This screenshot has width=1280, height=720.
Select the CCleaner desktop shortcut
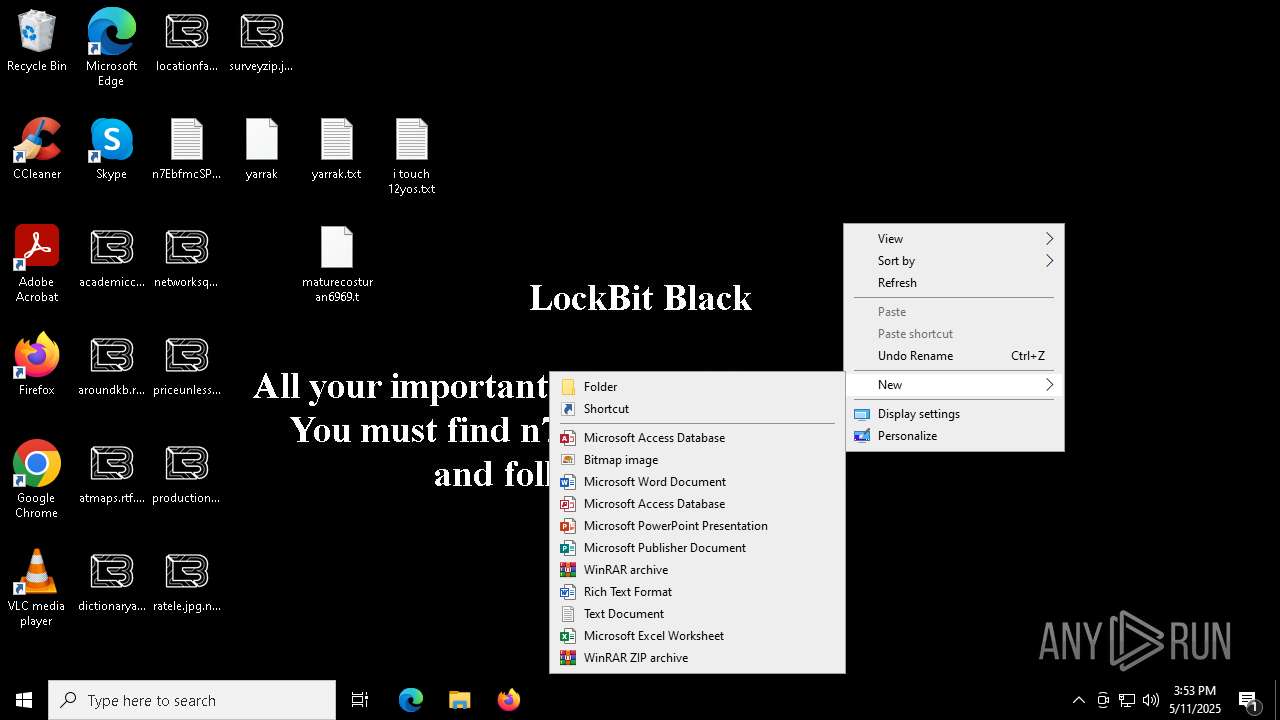37,149
